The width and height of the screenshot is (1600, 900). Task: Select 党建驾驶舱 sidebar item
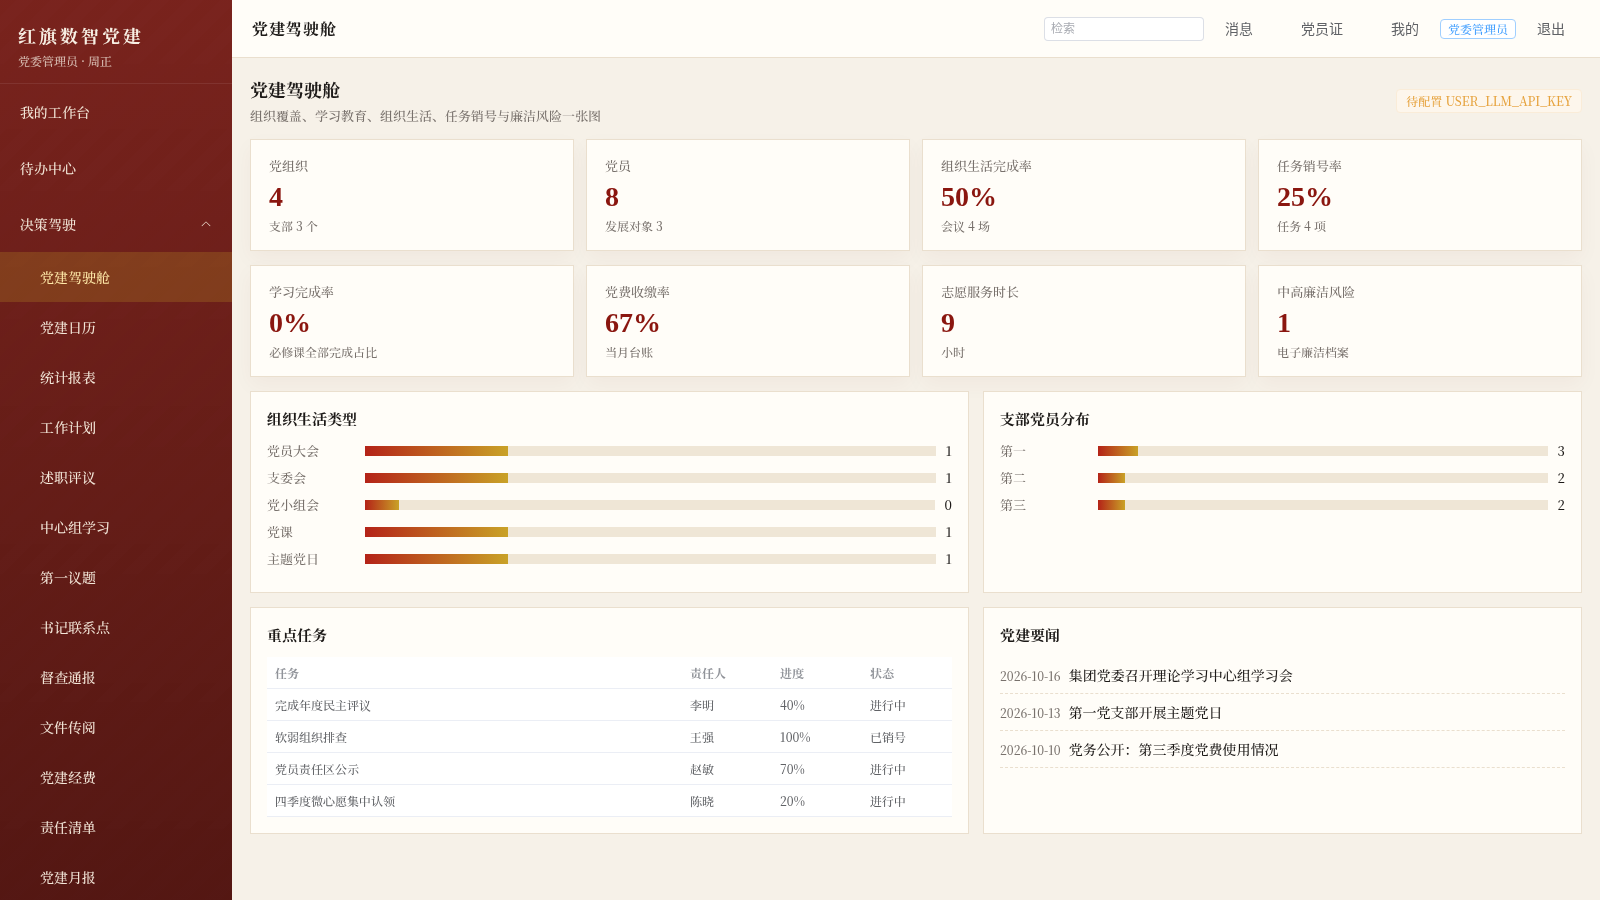point(116,277)
